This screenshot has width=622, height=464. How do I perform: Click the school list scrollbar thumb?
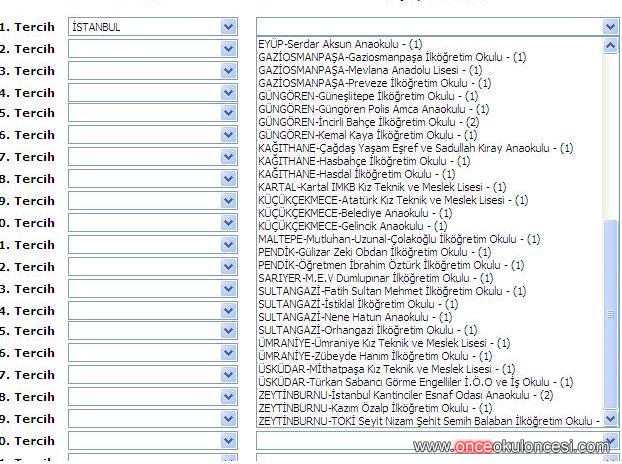point(611,315)
